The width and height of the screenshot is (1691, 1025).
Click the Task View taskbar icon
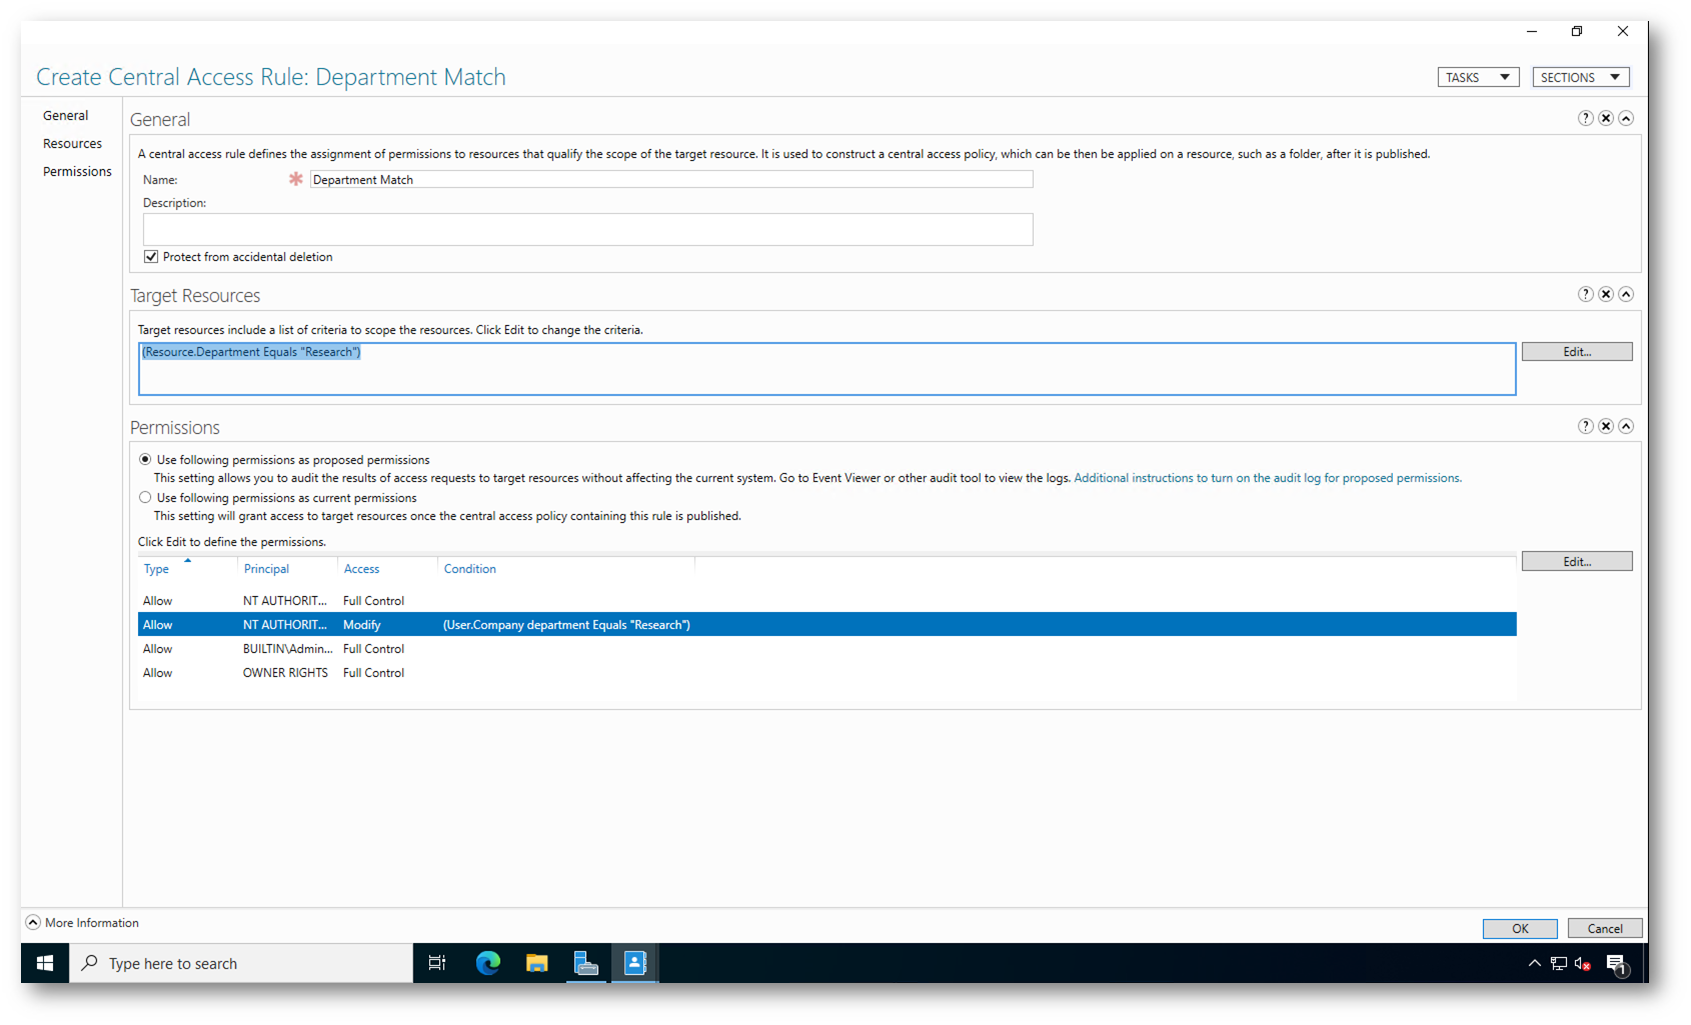(437, 963)
